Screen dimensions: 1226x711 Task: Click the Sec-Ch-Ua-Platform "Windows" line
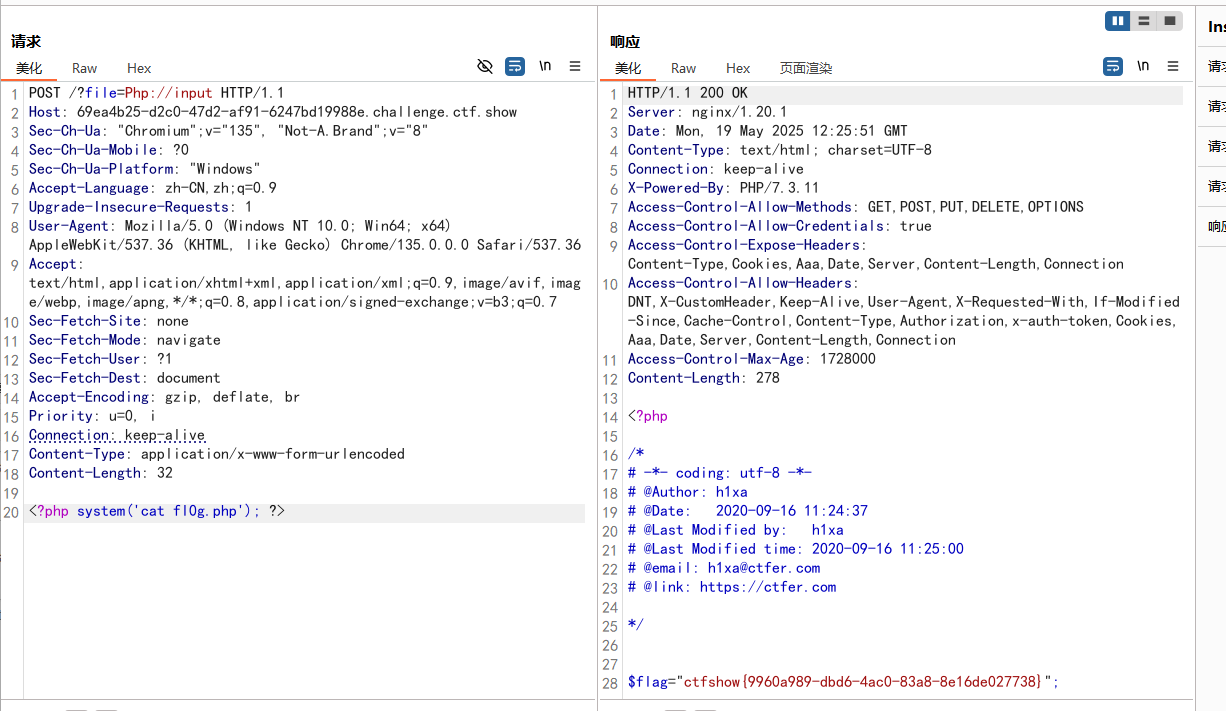(x=145, y=169)
